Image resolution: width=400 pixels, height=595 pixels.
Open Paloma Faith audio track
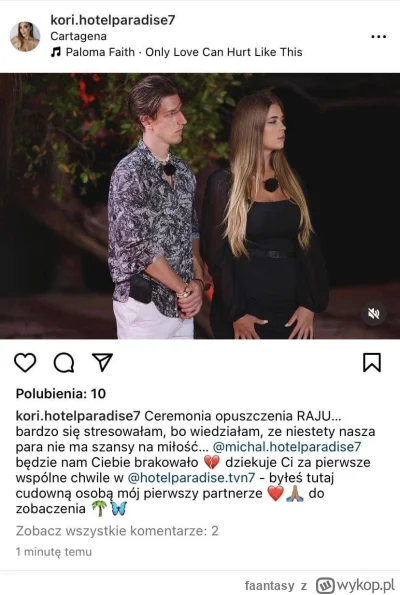click(x=184, y=52)
